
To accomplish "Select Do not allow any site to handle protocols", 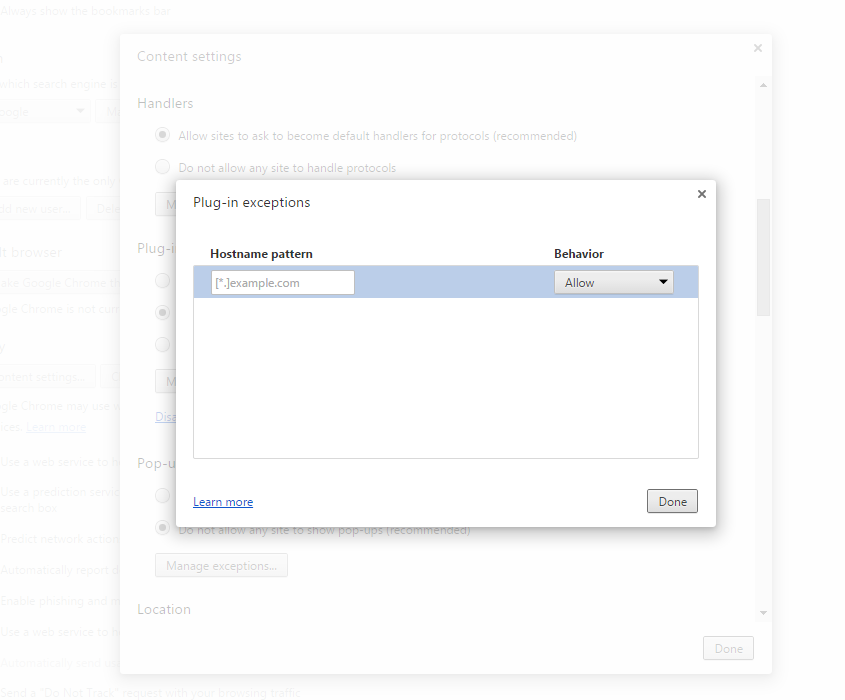I will 162,167.
